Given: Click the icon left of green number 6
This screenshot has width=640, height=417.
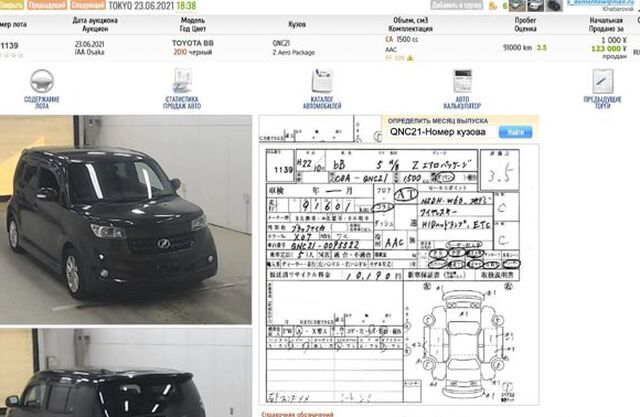Looking at the screenshot, I should [493, 6].
